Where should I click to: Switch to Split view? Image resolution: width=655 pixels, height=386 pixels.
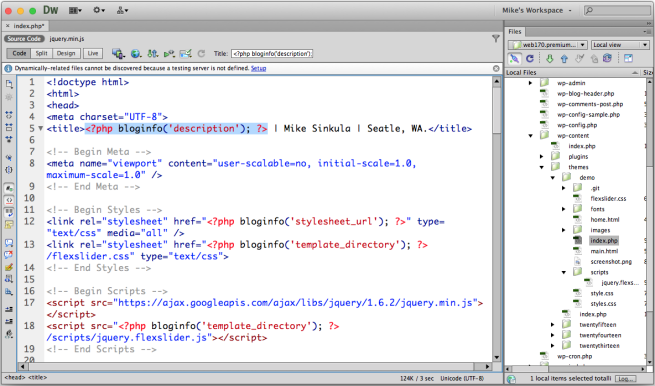(x=41, y=53)
